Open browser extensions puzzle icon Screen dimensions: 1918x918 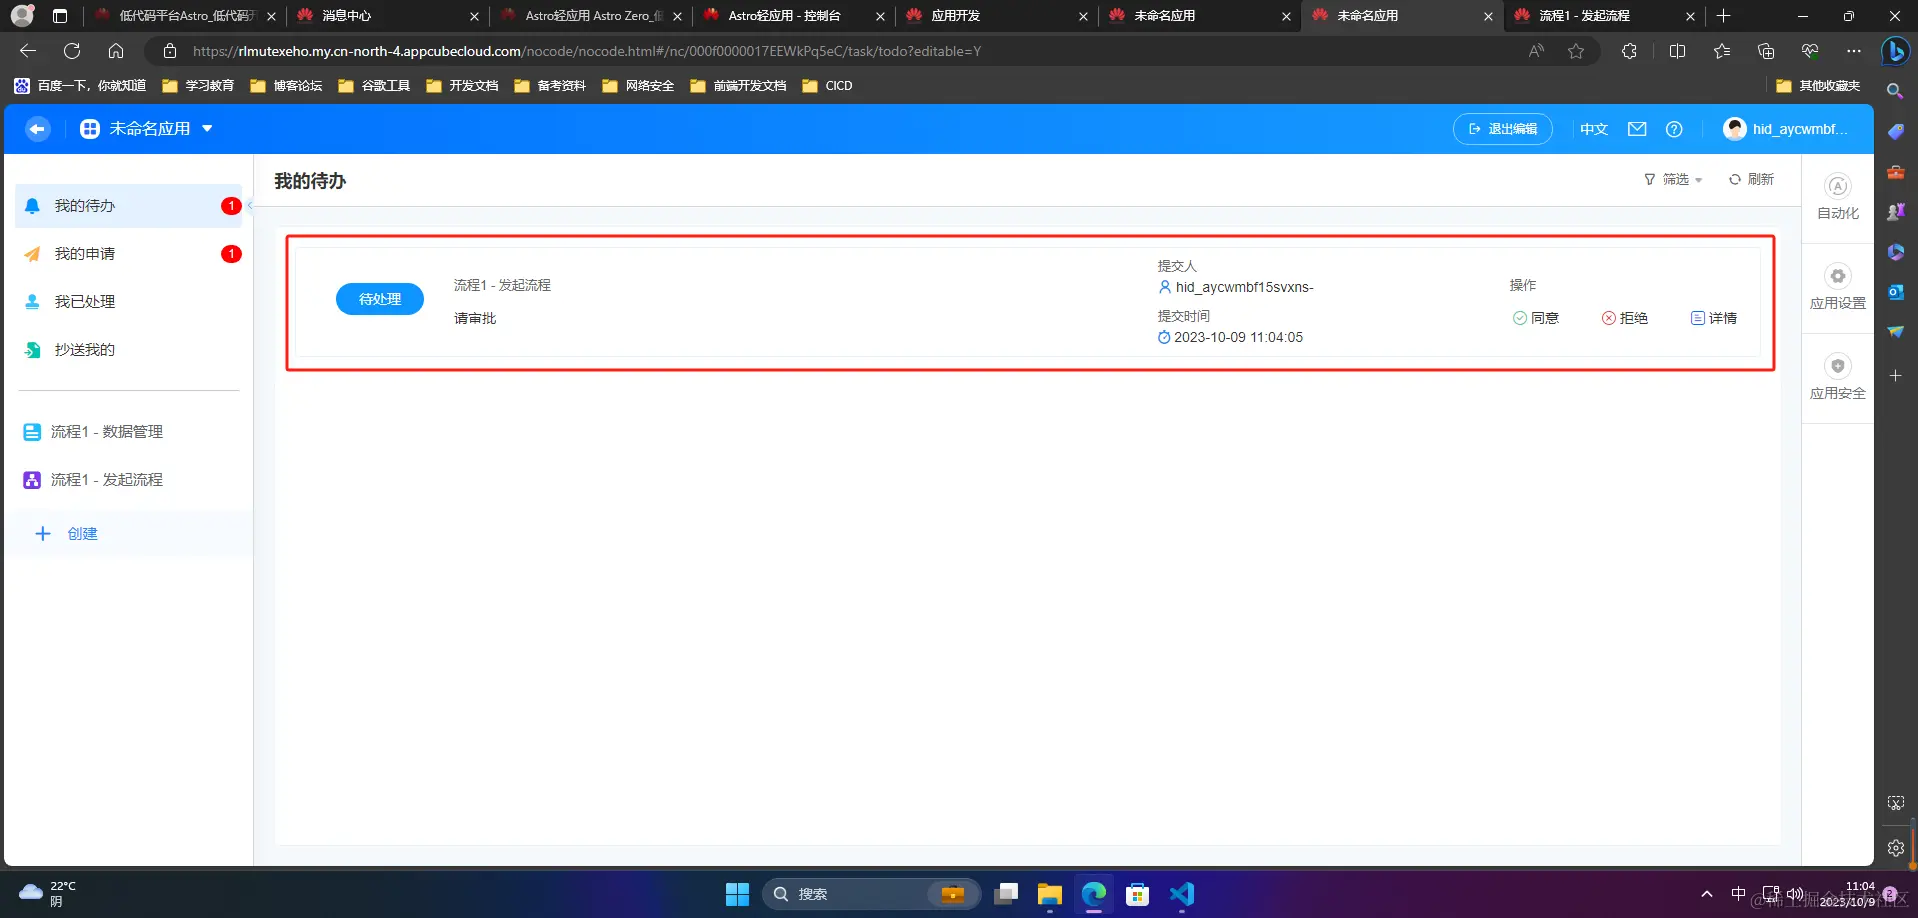(1629, 51)
